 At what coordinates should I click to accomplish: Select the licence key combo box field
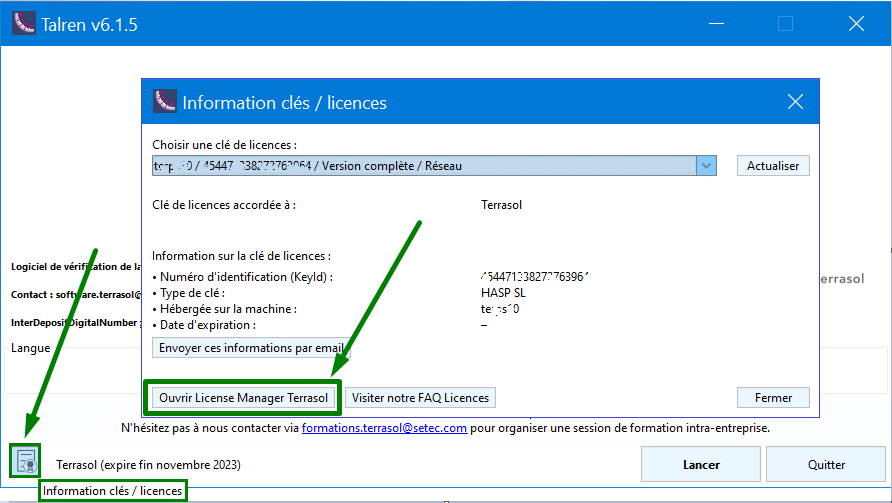tap(434, 166)
